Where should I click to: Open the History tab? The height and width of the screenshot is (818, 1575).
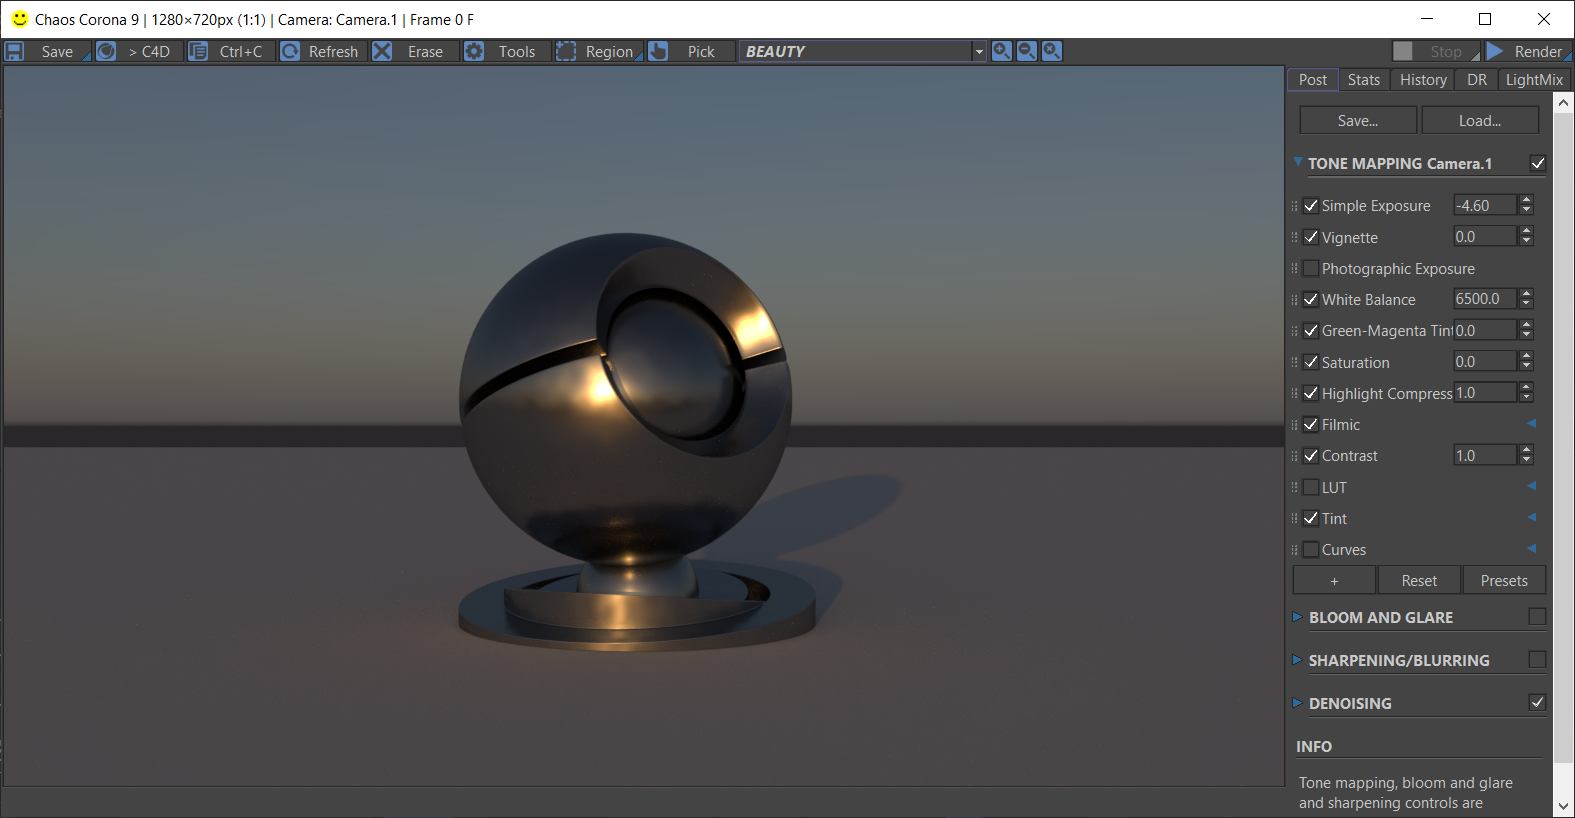pos(1422,80)
